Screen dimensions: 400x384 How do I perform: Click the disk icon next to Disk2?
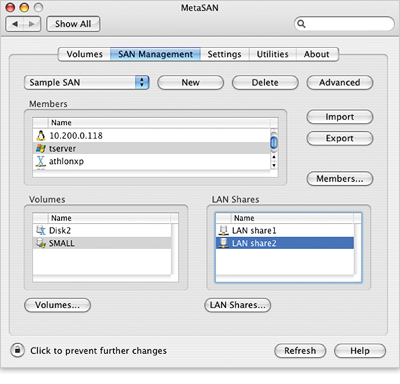41,230
